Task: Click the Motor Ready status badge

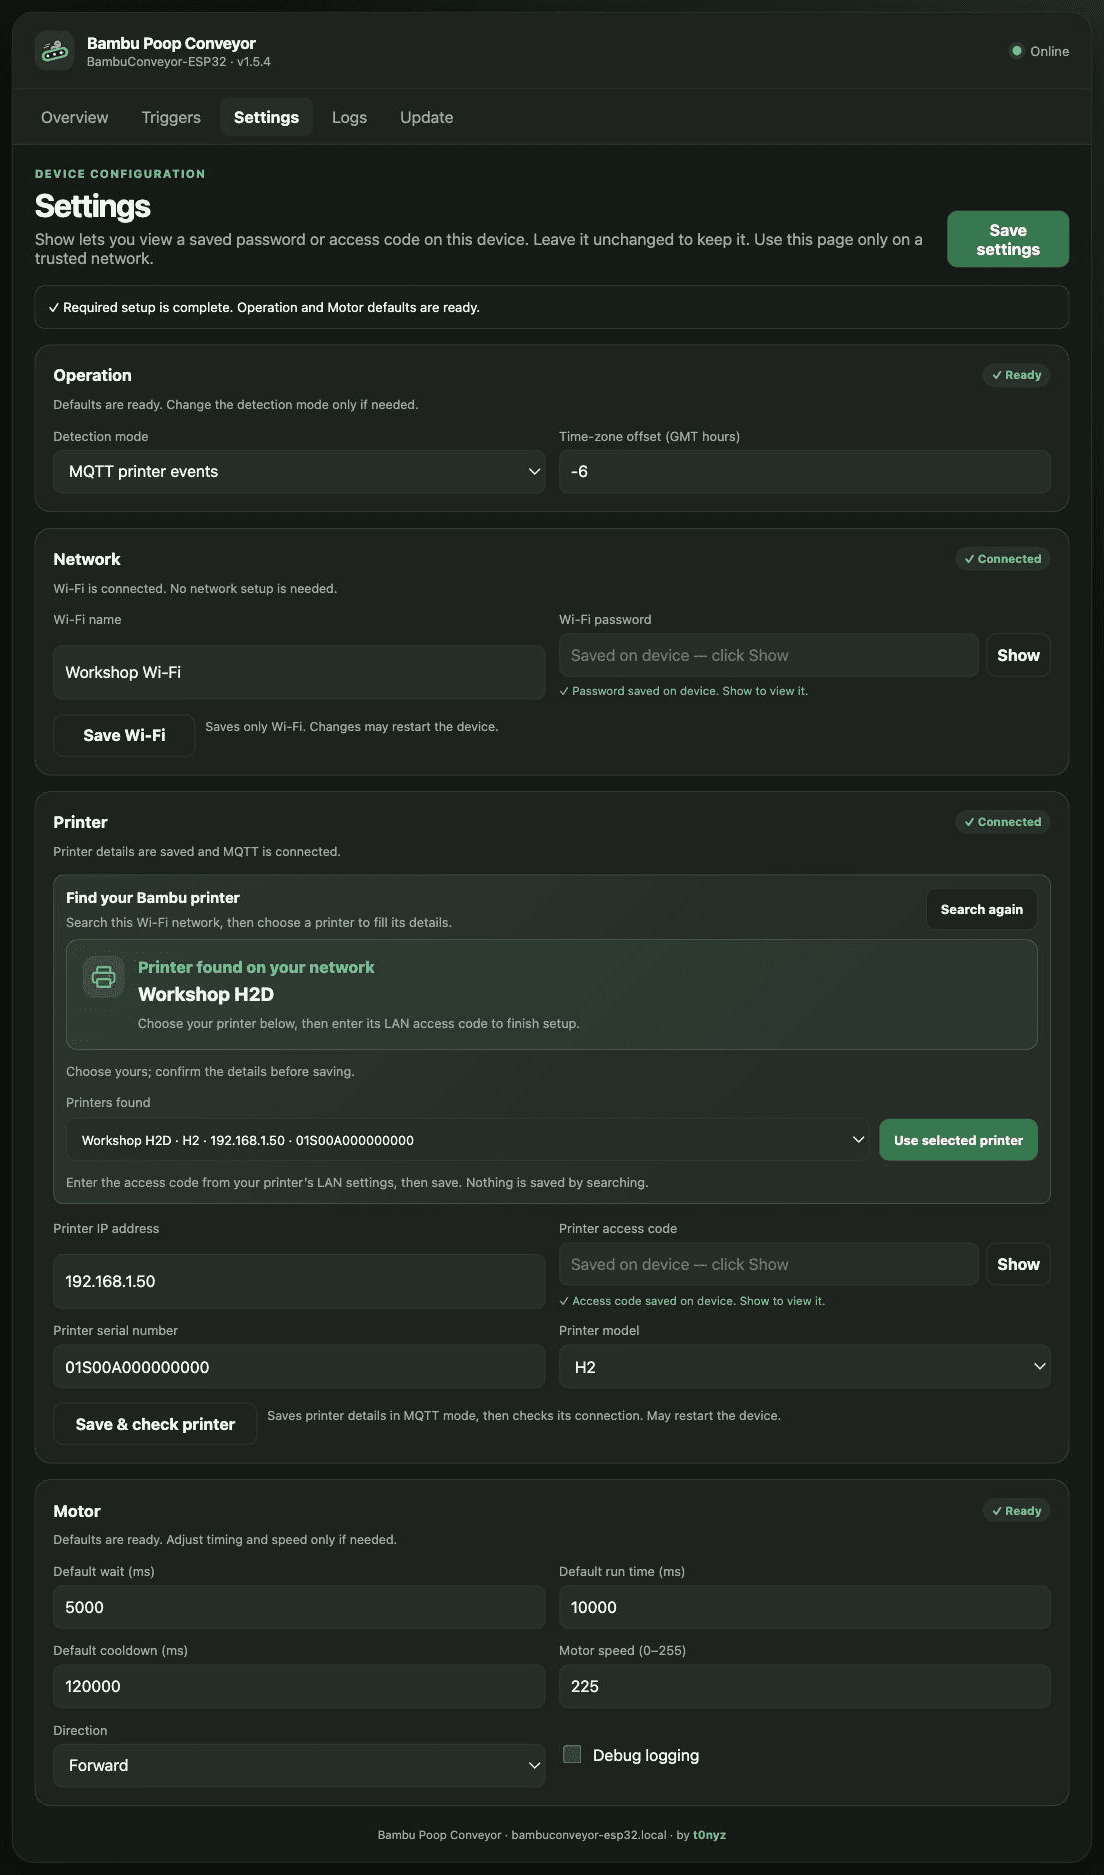Action: 1016,1511
